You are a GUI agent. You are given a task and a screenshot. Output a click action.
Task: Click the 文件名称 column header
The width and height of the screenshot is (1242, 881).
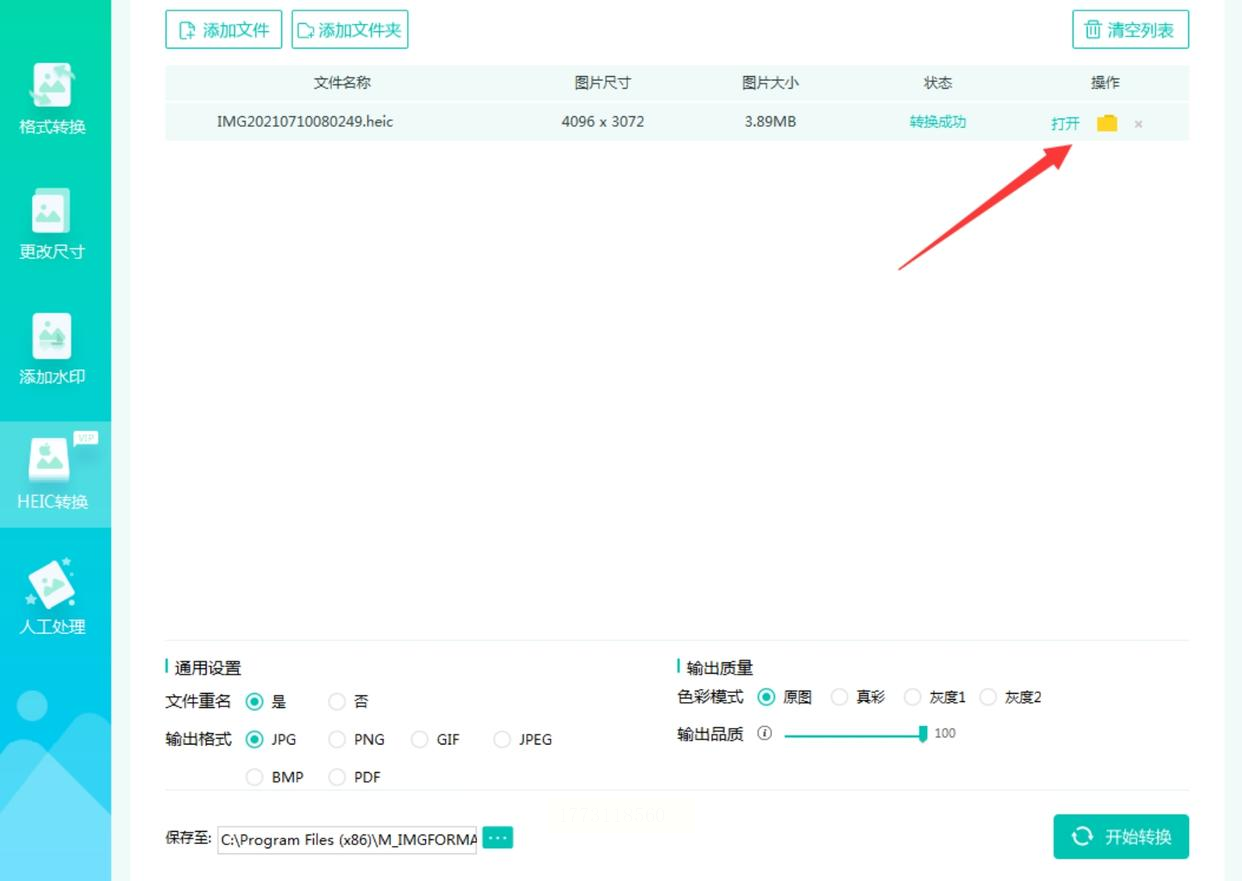click(x=342, y=83)
